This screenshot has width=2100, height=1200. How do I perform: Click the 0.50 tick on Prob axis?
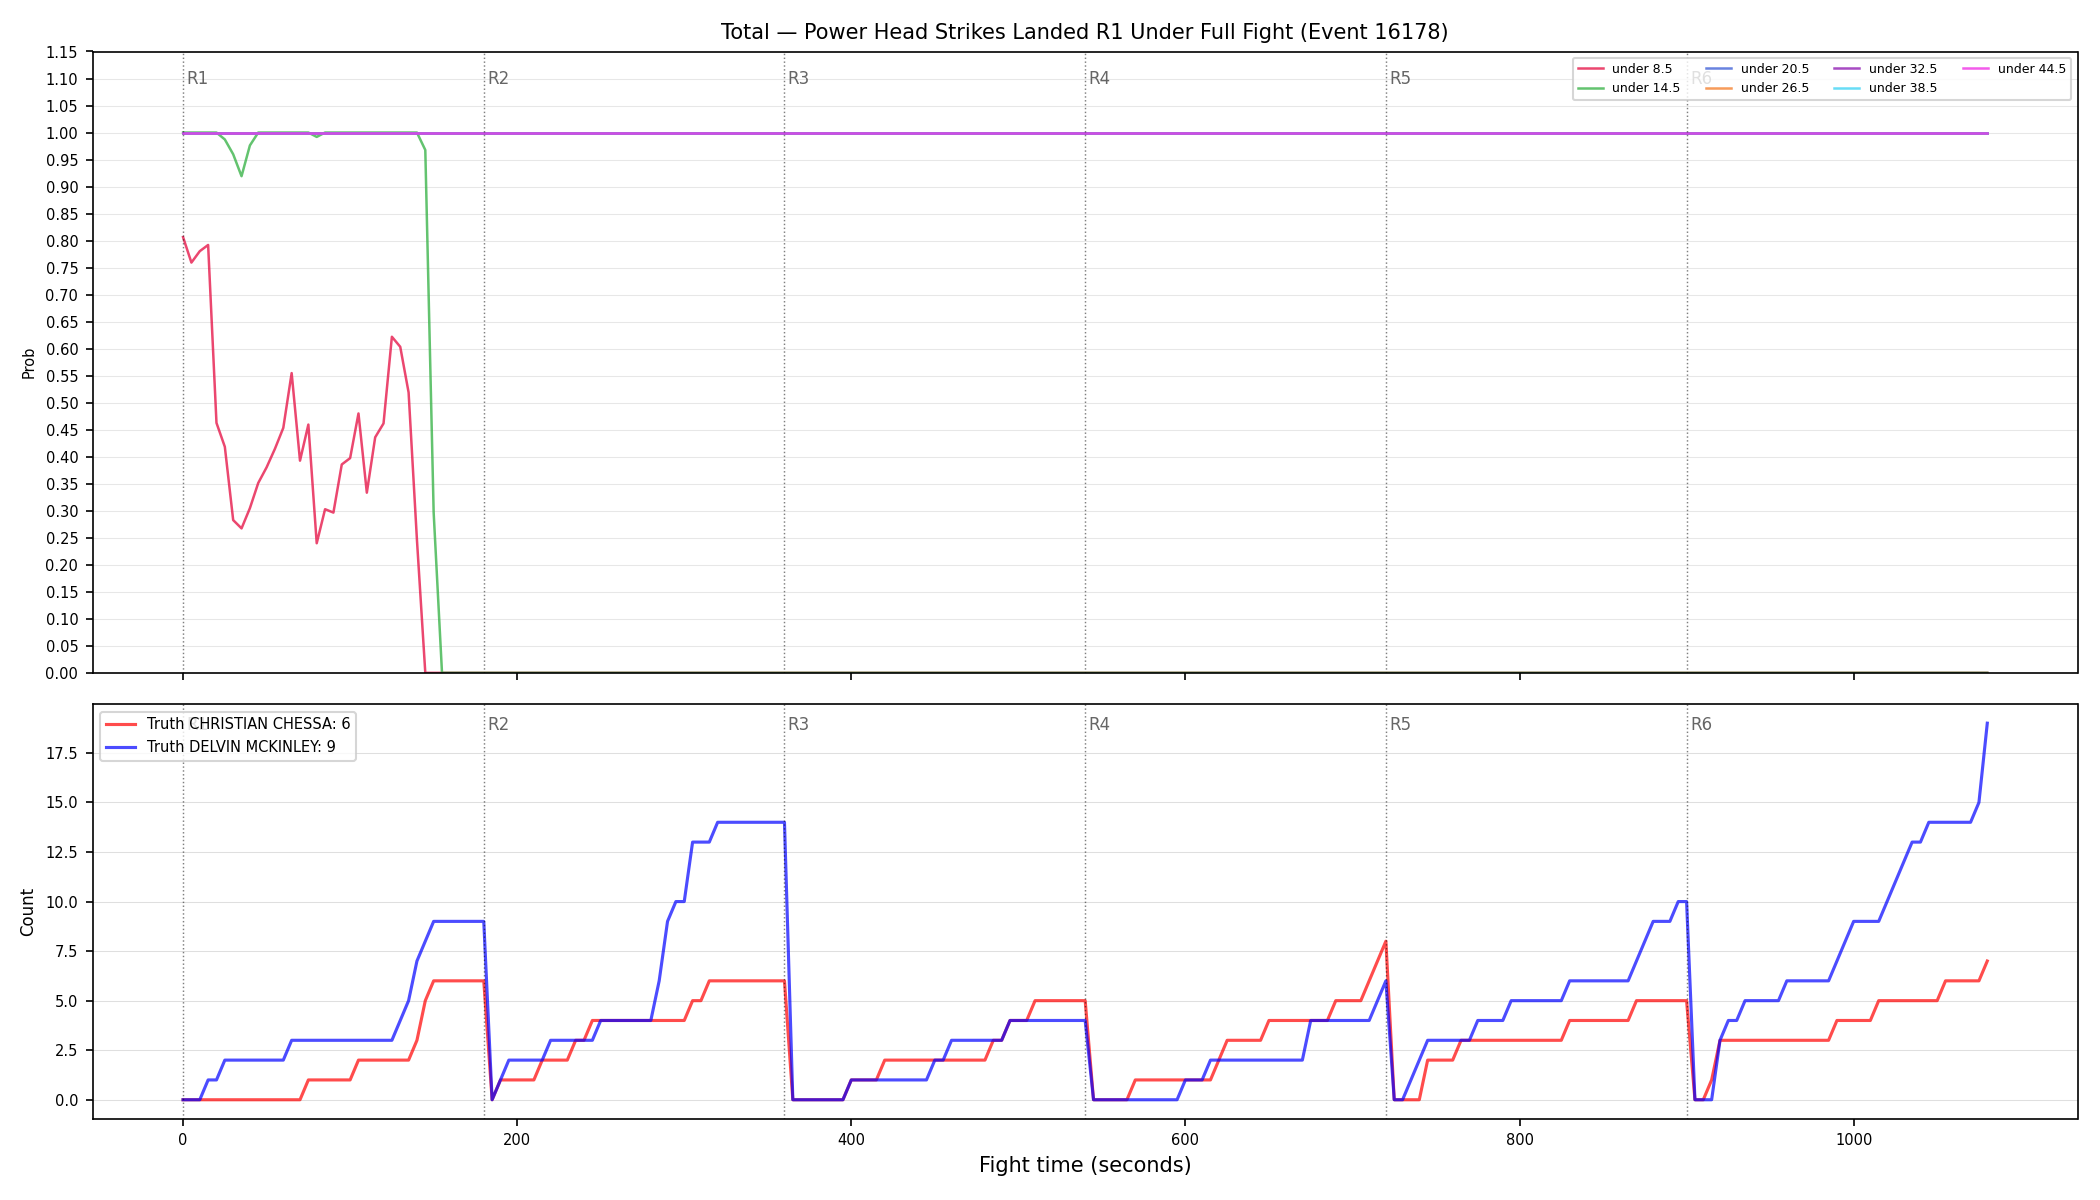click(x=62, y=403)
